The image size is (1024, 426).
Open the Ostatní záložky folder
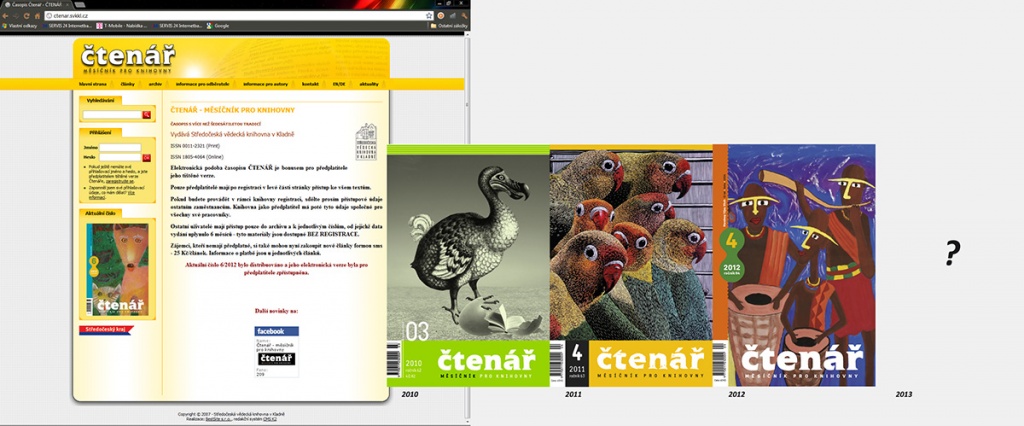(x=450, y=25)
